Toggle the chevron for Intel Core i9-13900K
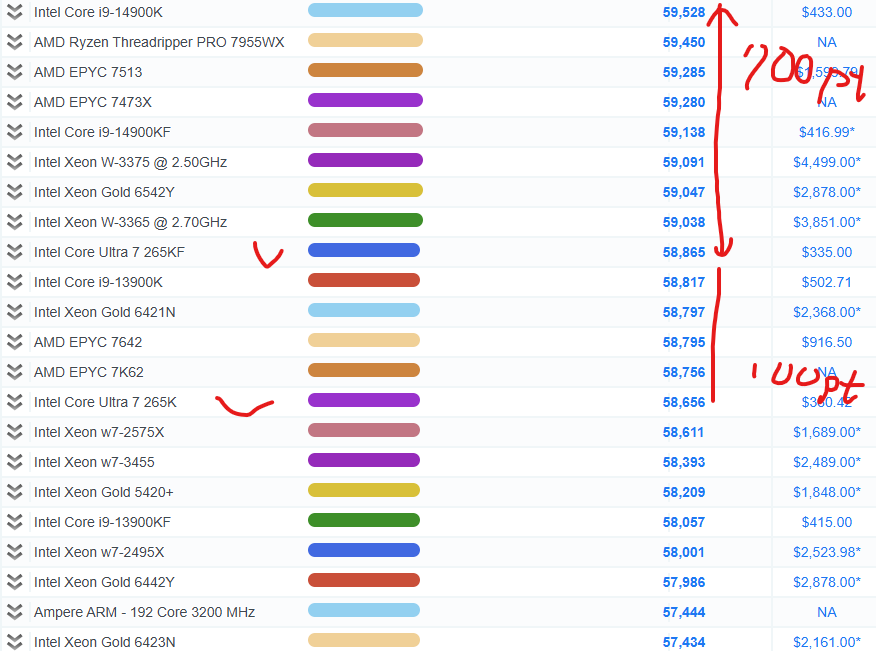Viewport: 876px width, 651px height. pos(15,282)
